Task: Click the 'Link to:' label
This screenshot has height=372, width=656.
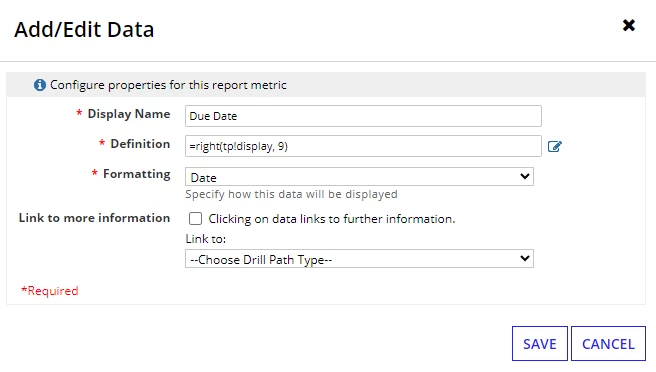Action: click(x=206, y=239)
